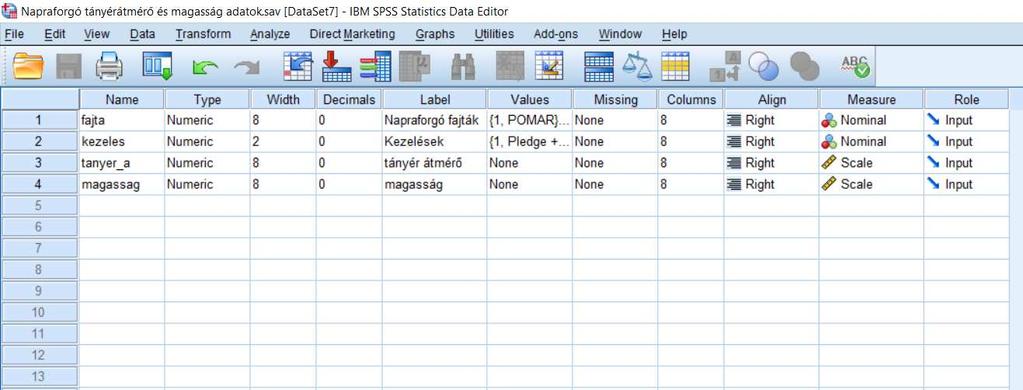Select the variable name tanyer_a
The width and height of the screenshot is (1023, 390).
pos(122,163)
